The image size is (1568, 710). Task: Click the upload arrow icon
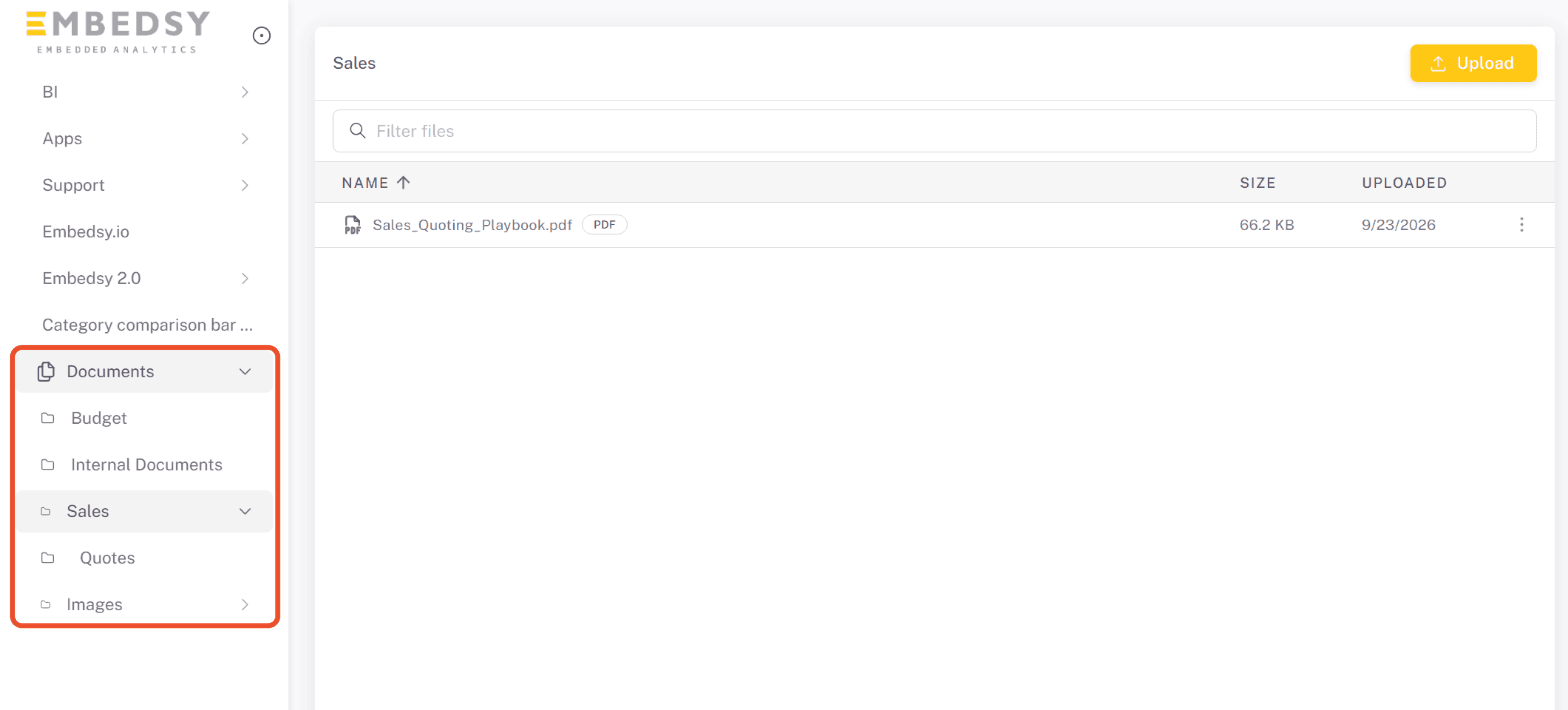pyautogui.click(x=1438, y=63)
